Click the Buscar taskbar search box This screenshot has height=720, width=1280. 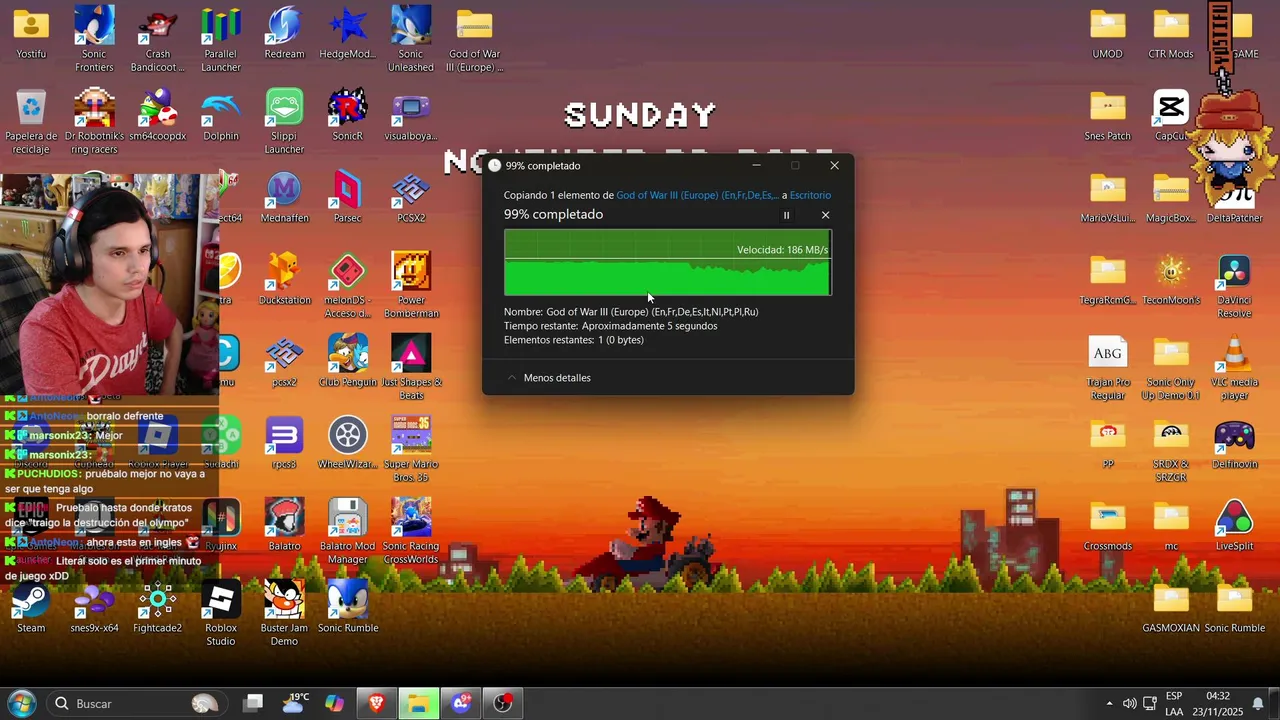point(136,703)
